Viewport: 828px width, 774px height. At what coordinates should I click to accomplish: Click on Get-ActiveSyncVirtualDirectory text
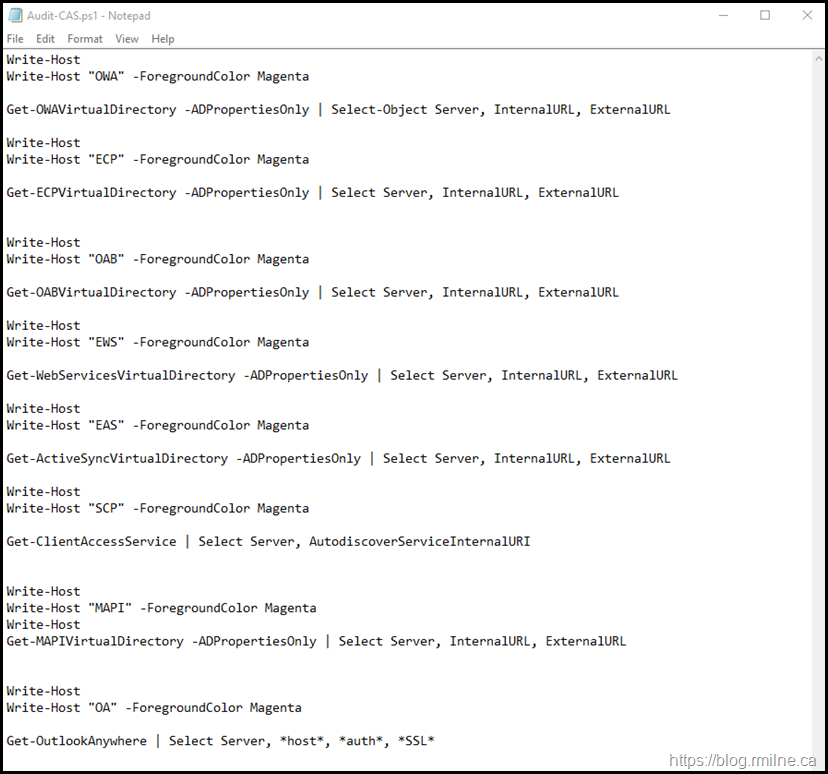(x=116, y=458)
